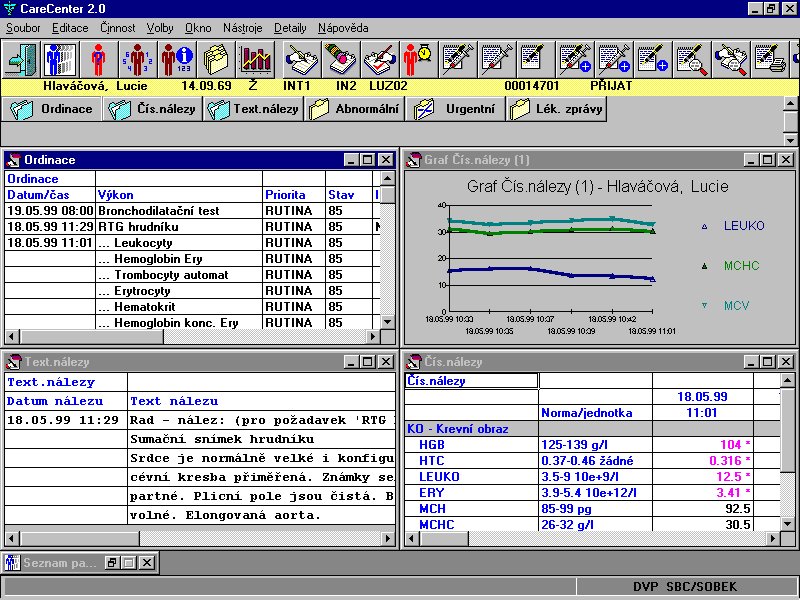Select the Urgentní folder button
This screenshot has height=600, width=800.
pyautogui.click(x=455, y=109)
